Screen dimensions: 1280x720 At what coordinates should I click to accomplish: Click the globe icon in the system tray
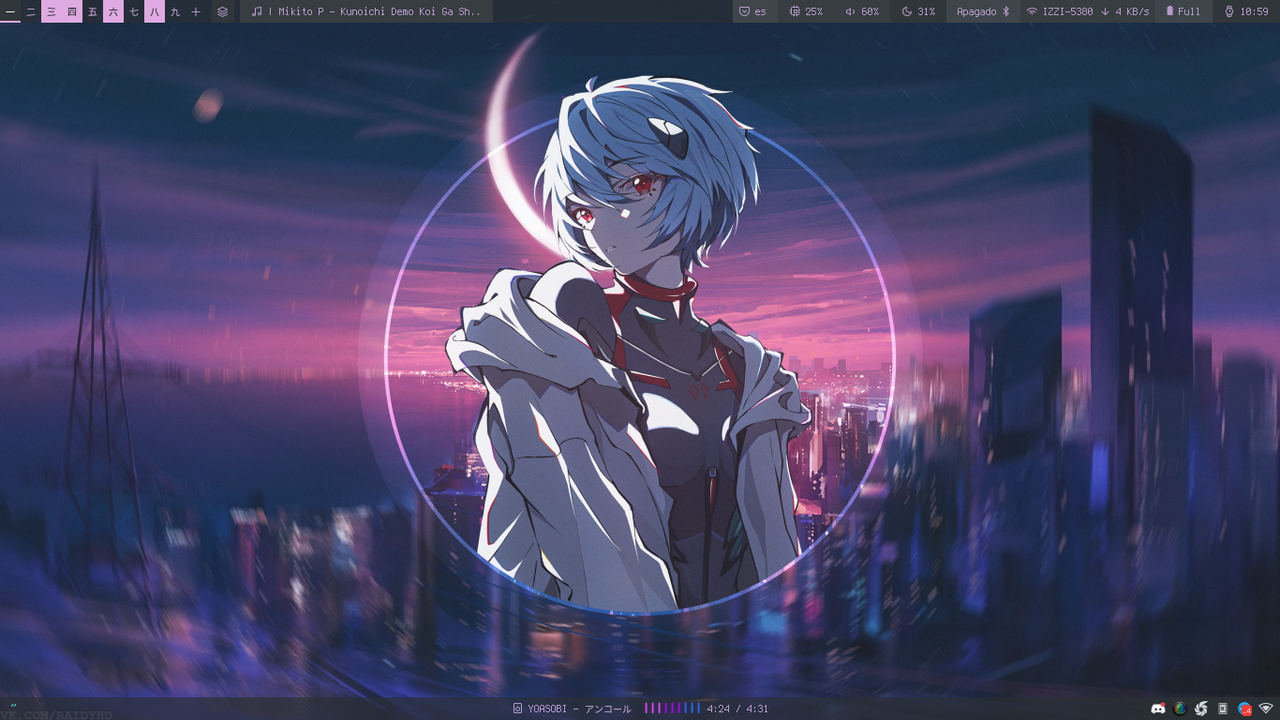[x=1180, y=708]
